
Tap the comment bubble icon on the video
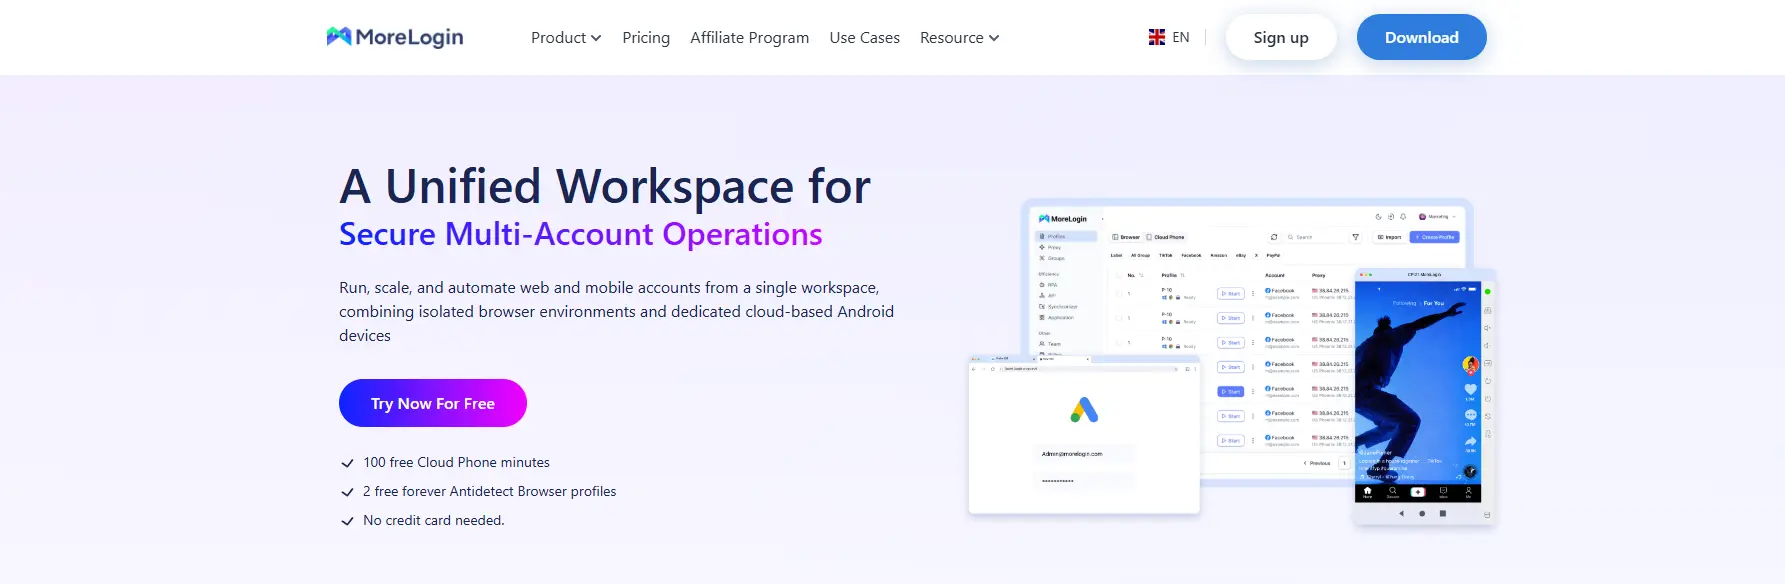coord(1470,415)
